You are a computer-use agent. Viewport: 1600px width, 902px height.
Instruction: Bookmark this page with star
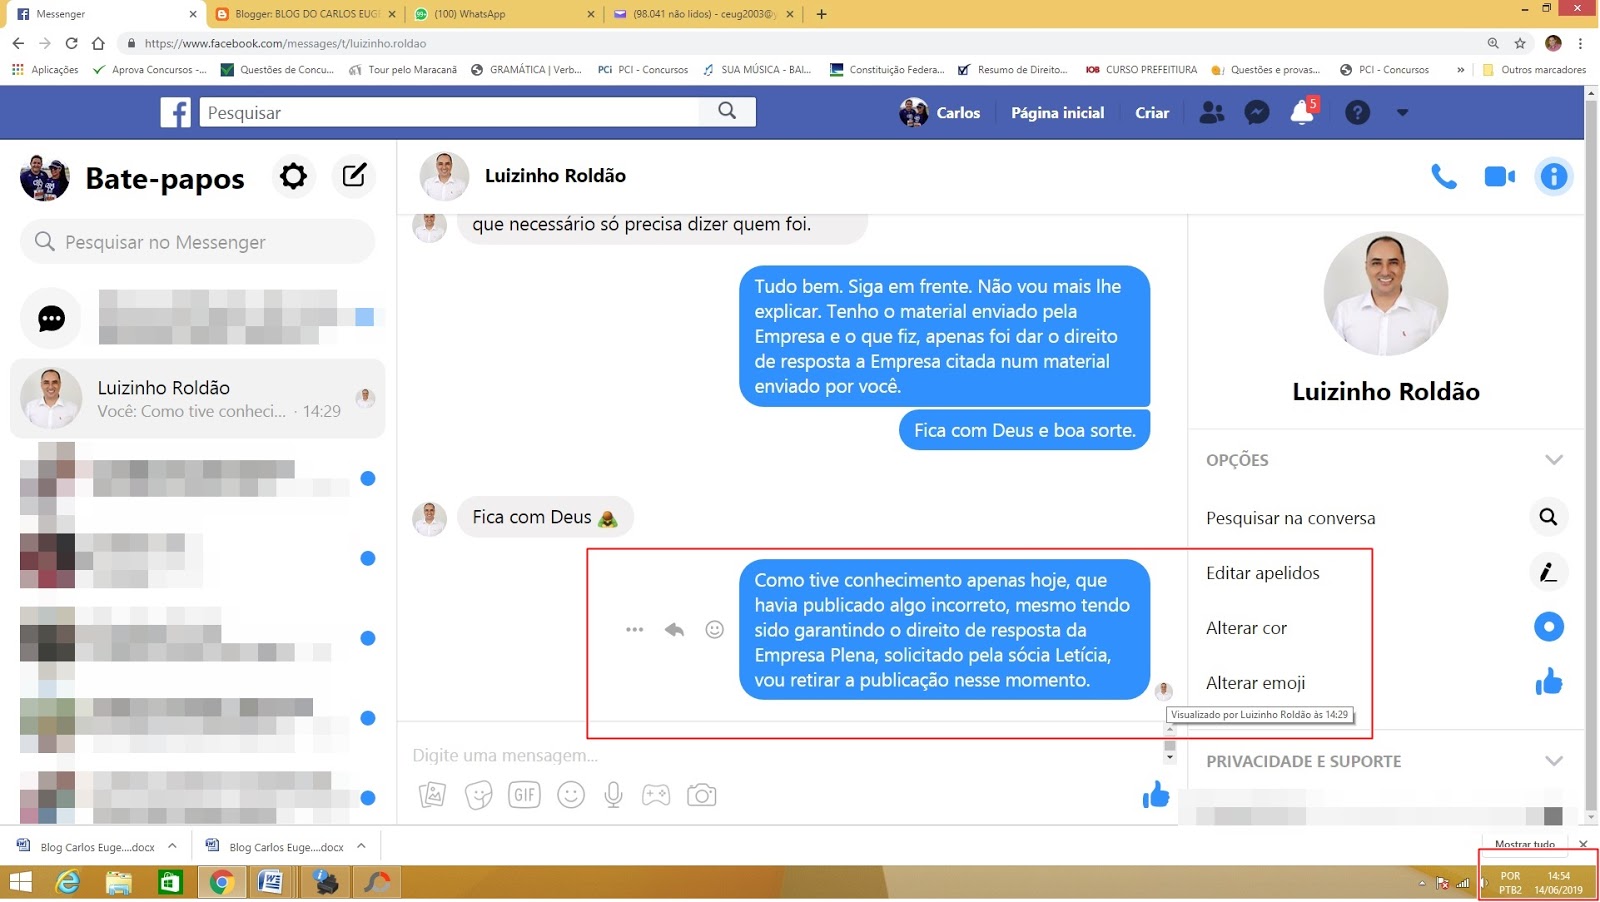click(x=1520, y=43)
